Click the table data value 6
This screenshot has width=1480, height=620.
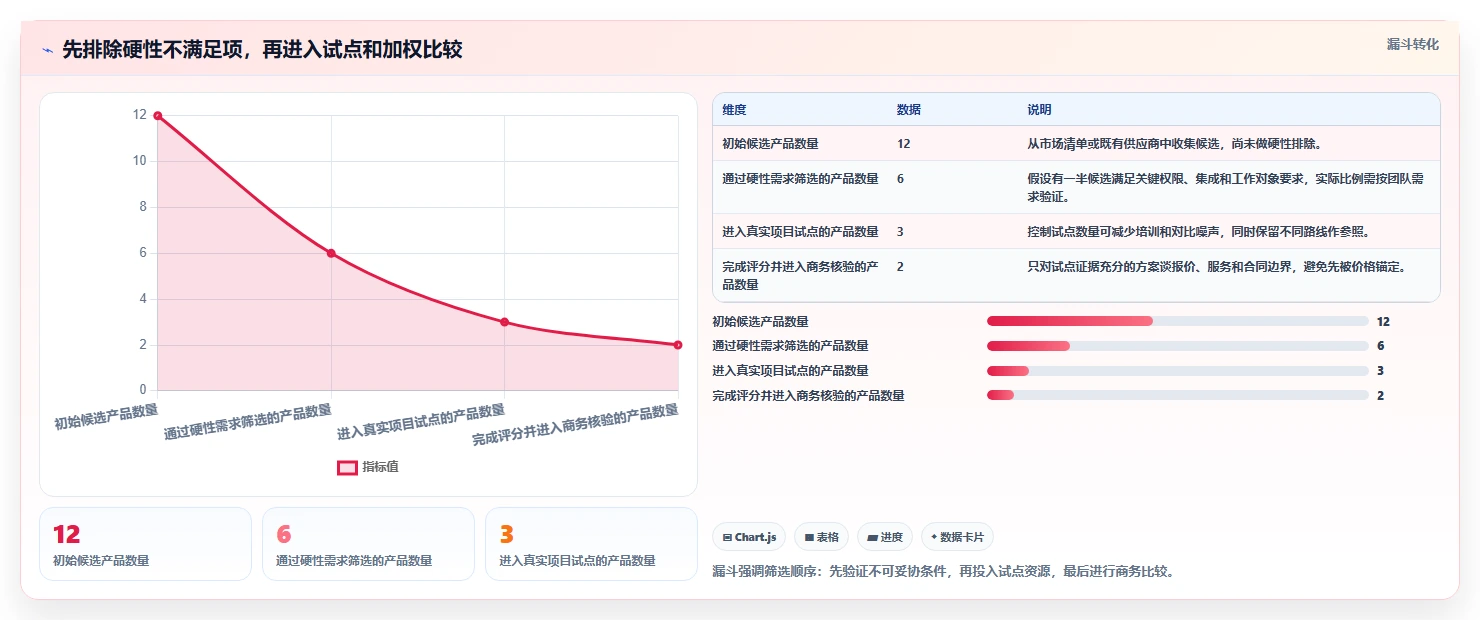click(900, 179)
